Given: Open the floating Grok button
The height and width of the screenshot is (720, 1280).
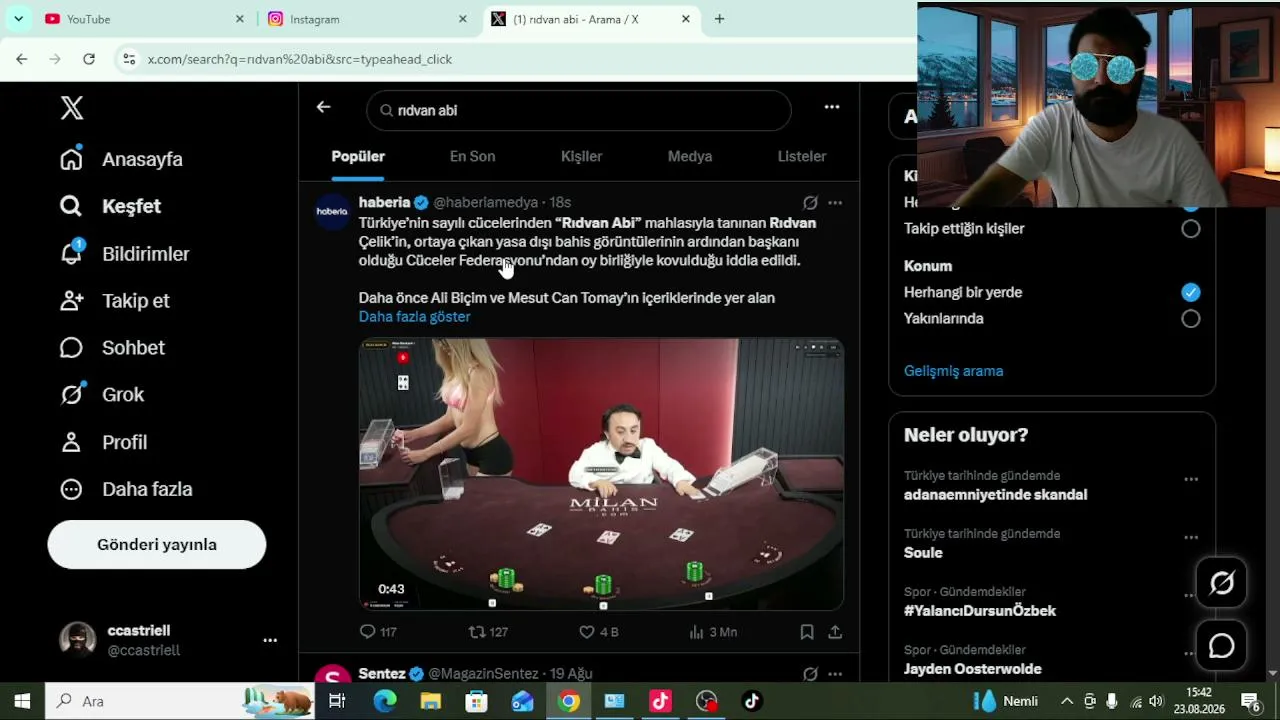Looking at the screenshot, I should pos(1221,583).
